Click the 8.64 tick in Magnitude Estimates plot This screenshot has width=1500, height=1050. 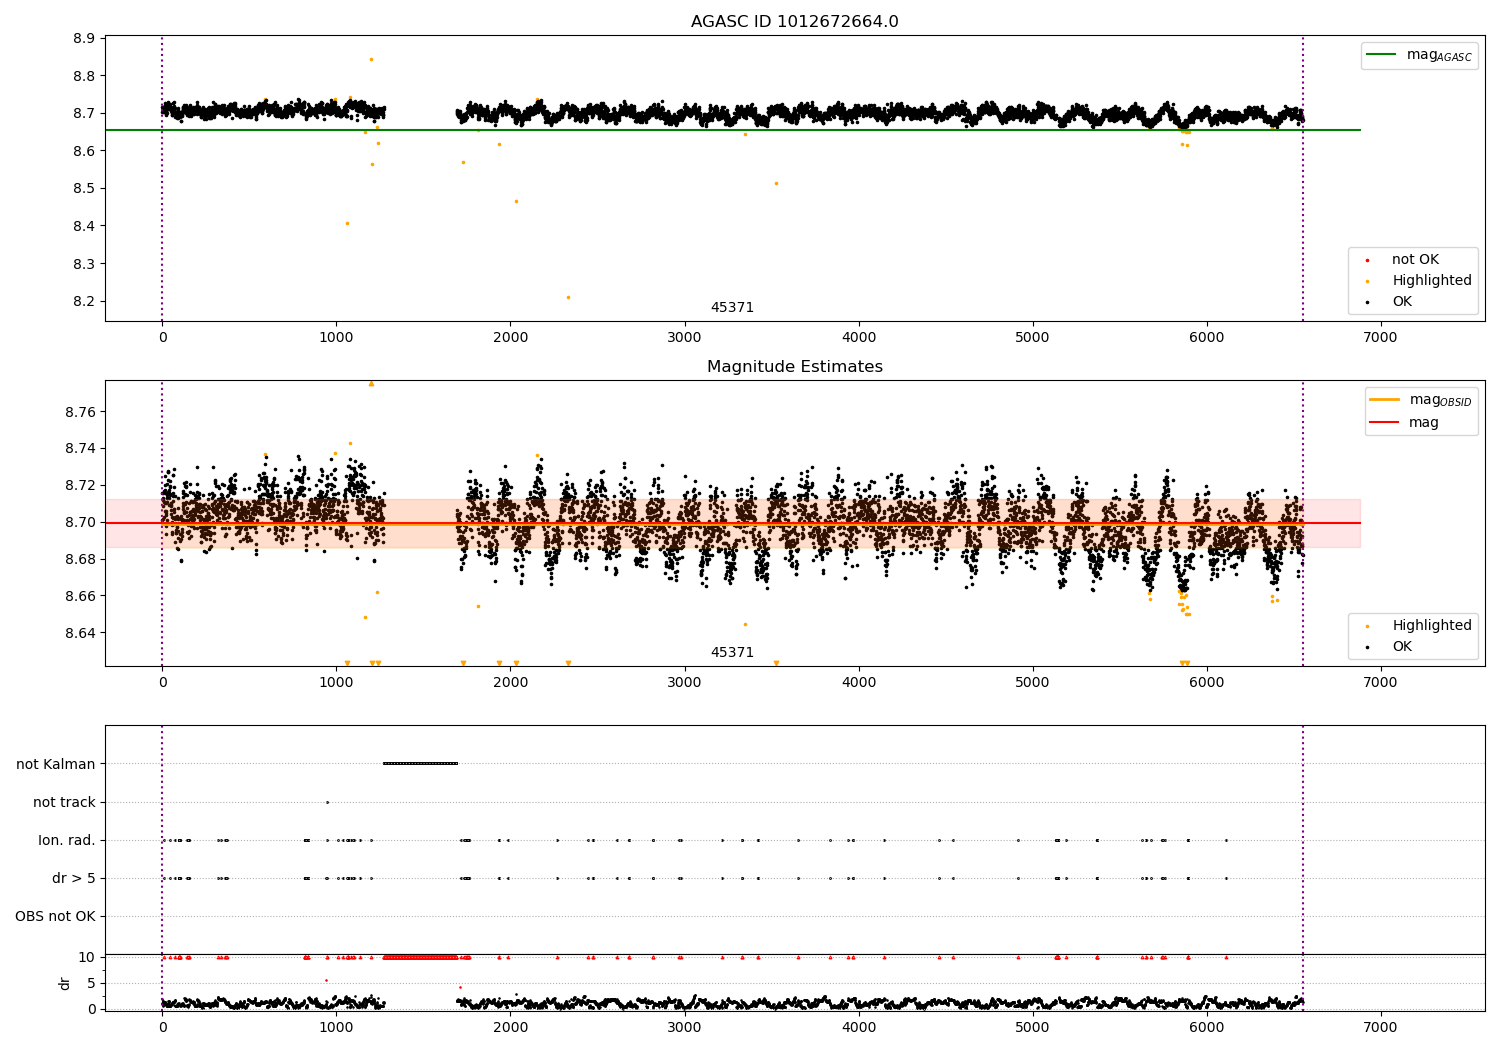pos(80,633)
